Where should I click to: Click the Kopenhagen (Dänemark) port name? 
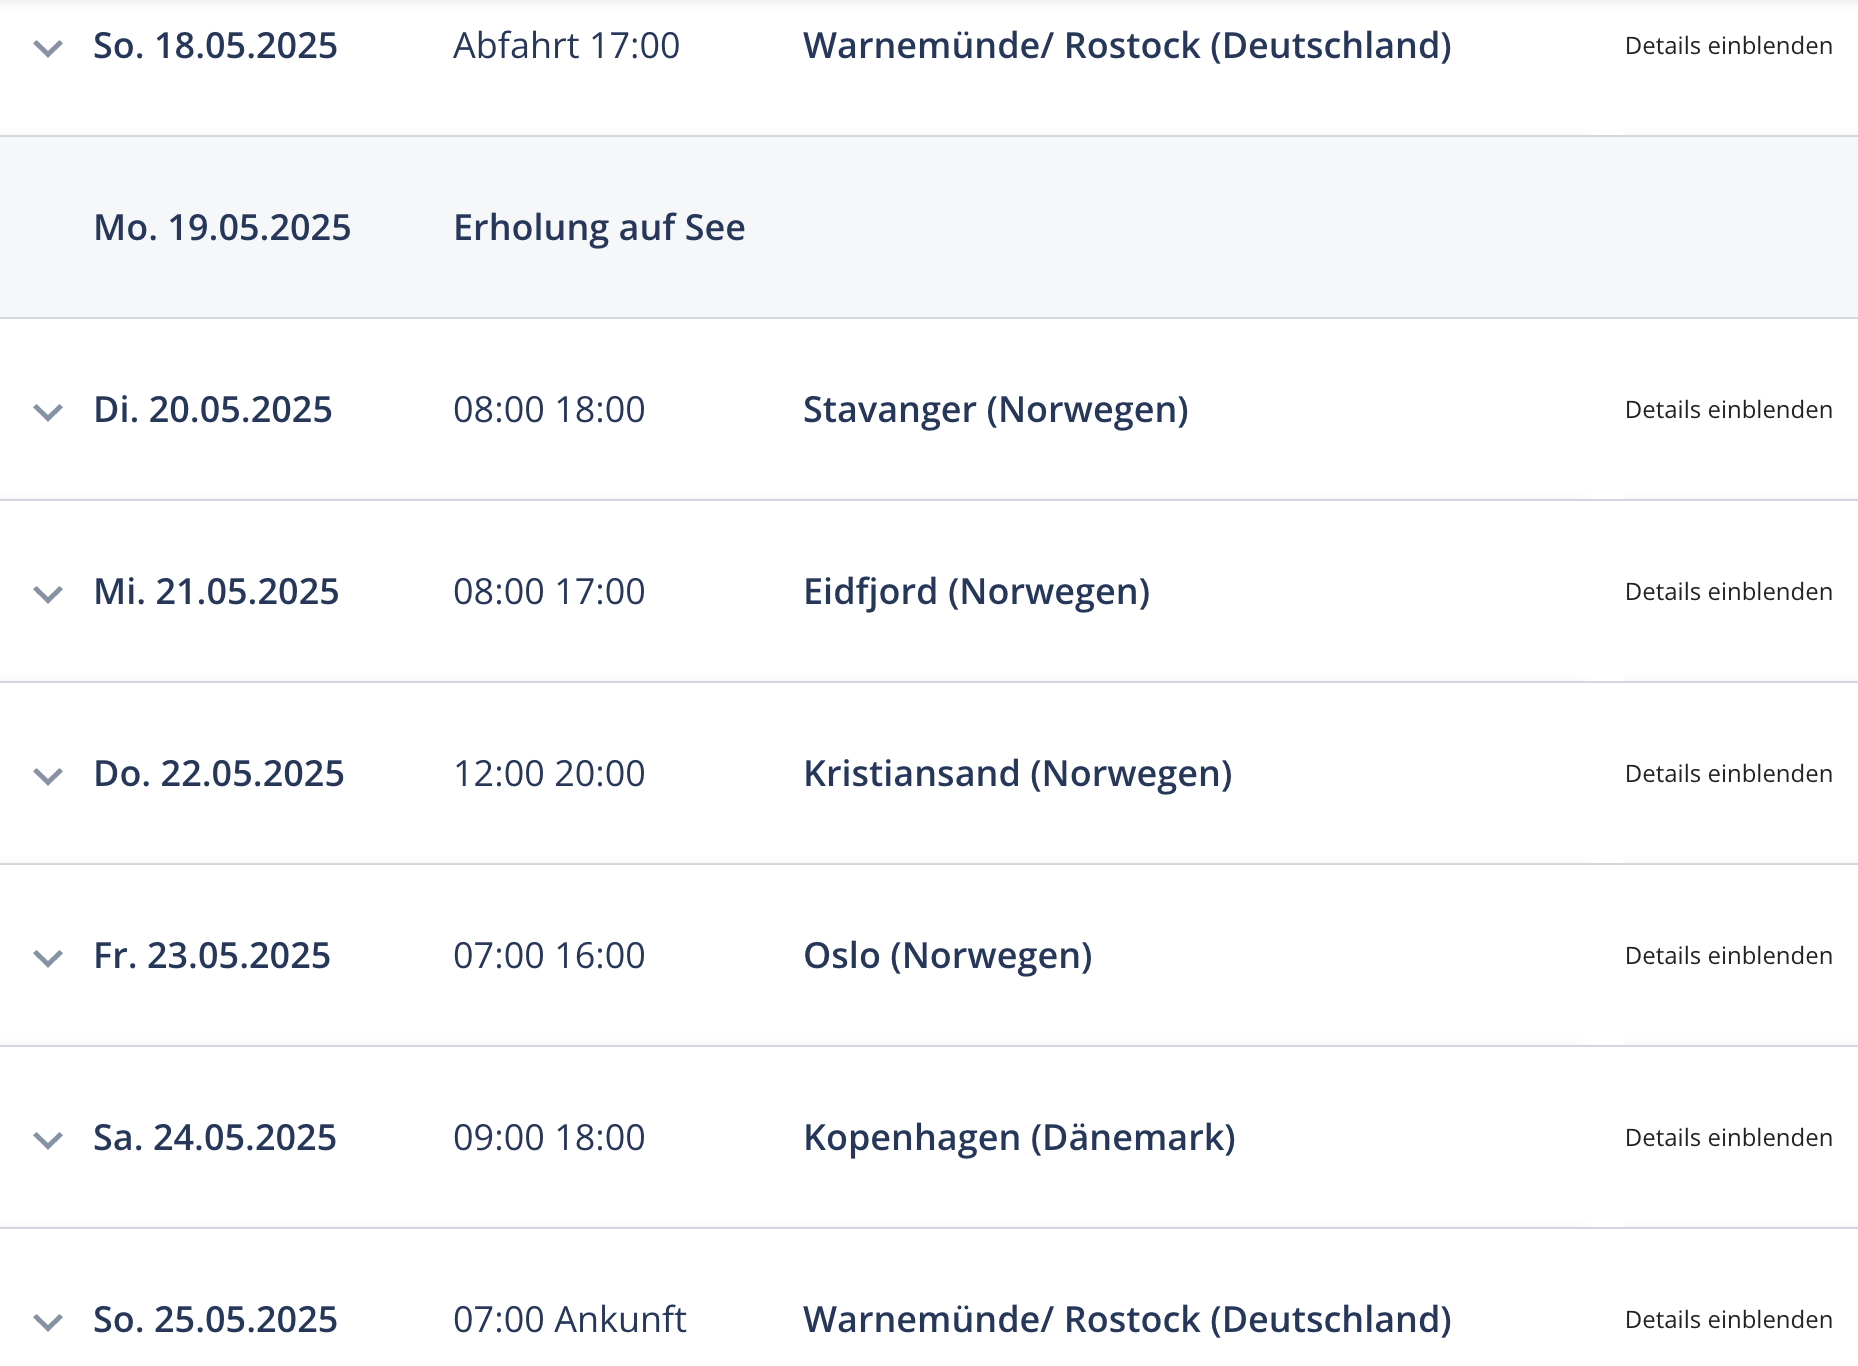coord(1020,1138)
